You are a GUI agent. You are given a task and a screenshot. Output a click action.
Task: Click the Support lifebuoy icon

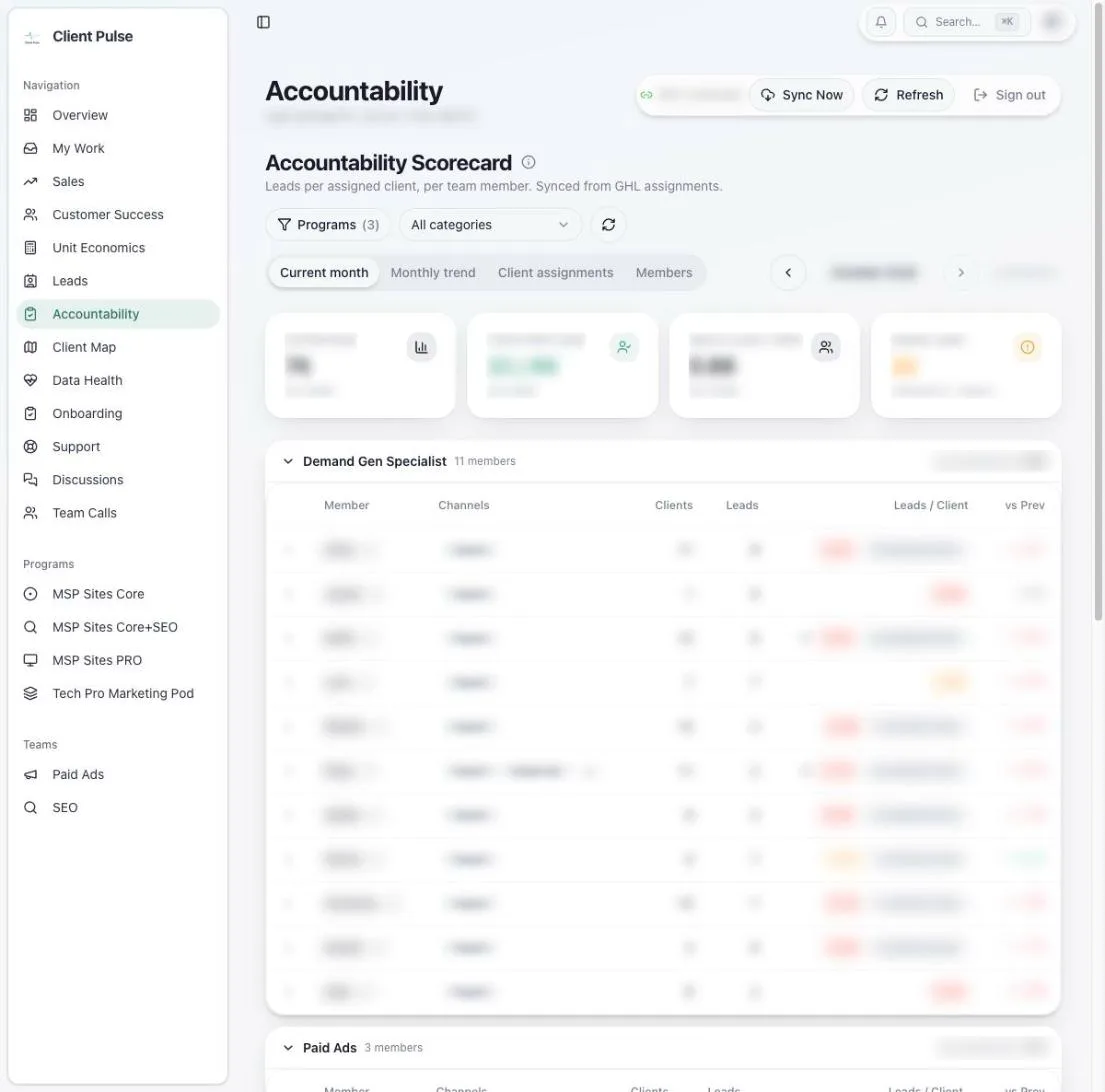[30, 447]
